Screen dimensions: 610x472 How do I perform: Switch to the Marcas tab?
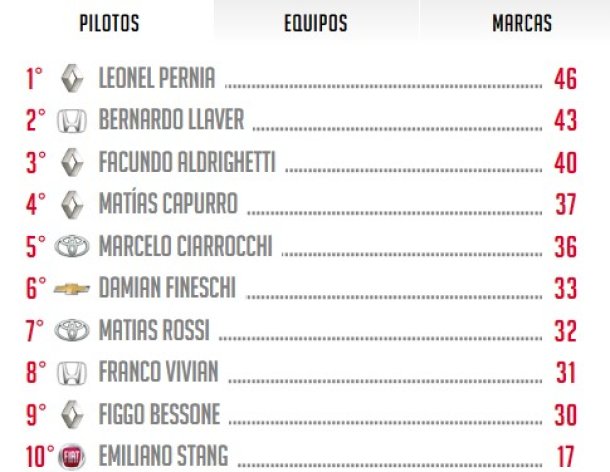pos(522,23)
